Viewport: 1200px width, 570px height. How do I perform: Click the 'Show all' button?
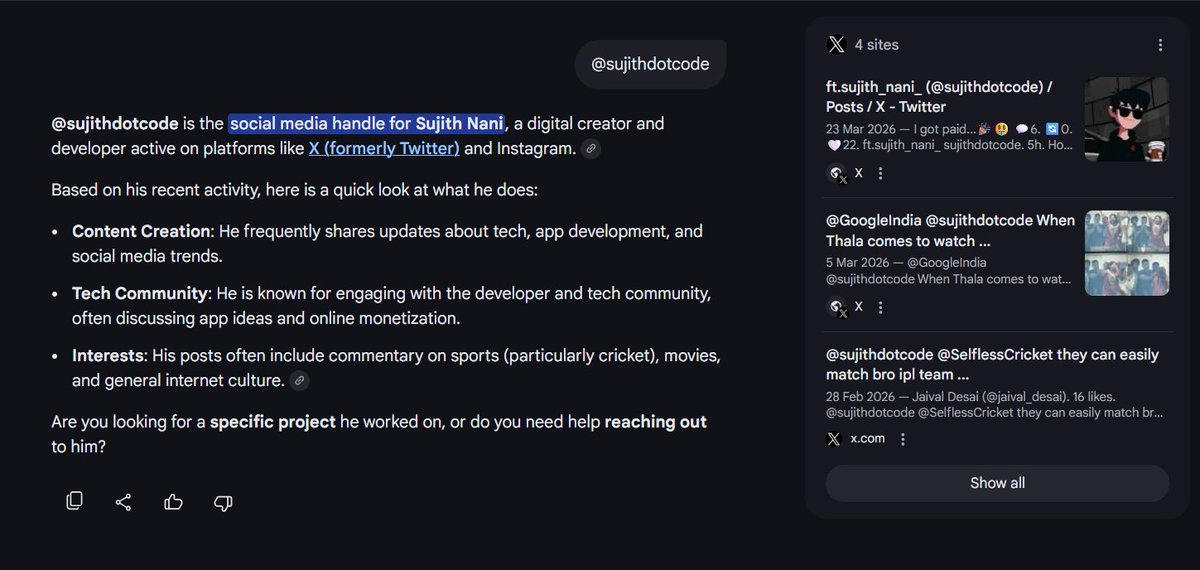[997, 483]
